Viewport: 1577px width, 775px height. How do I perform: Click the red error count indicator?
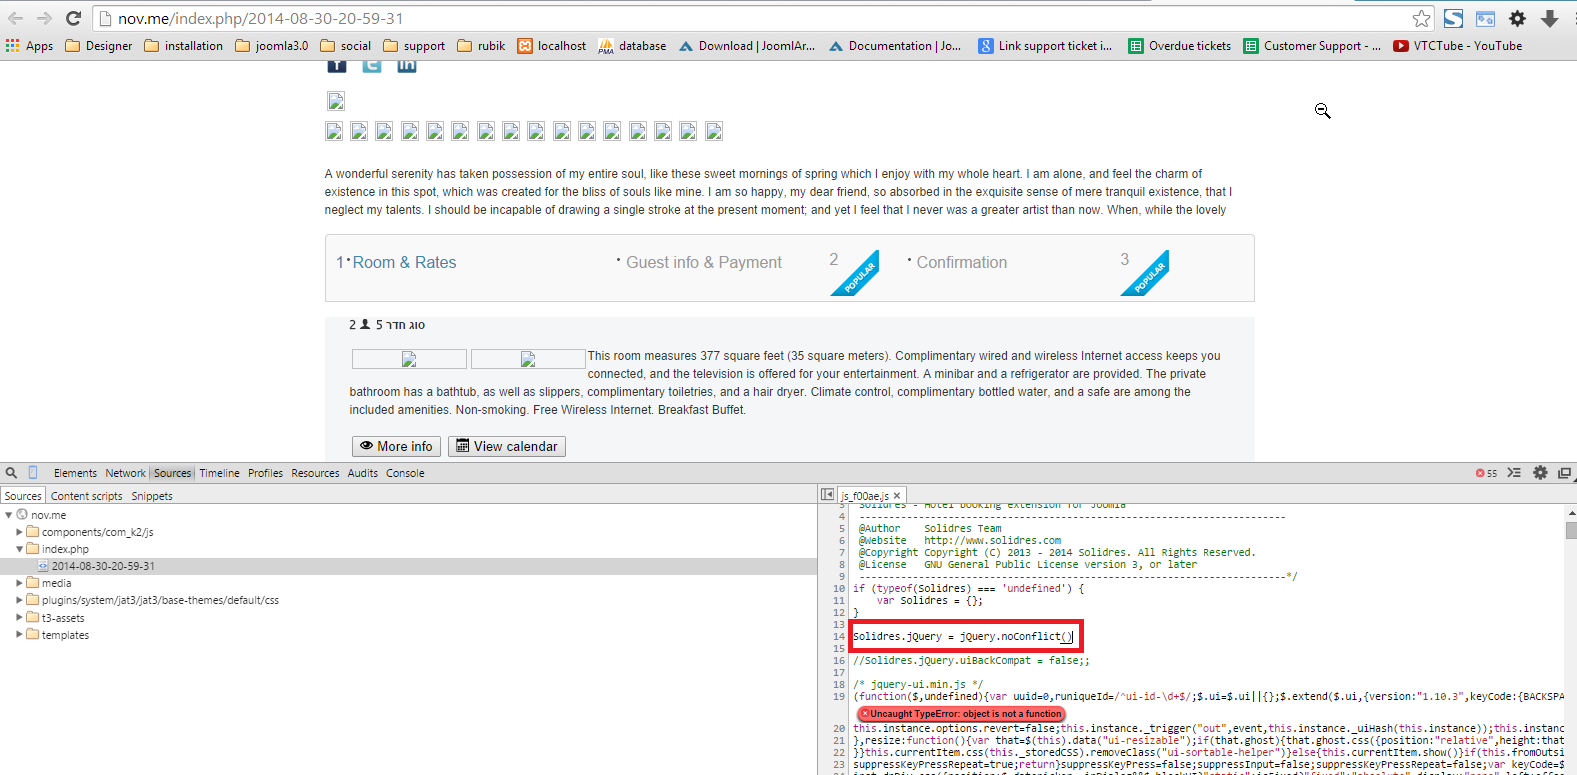coord(1486,473)
